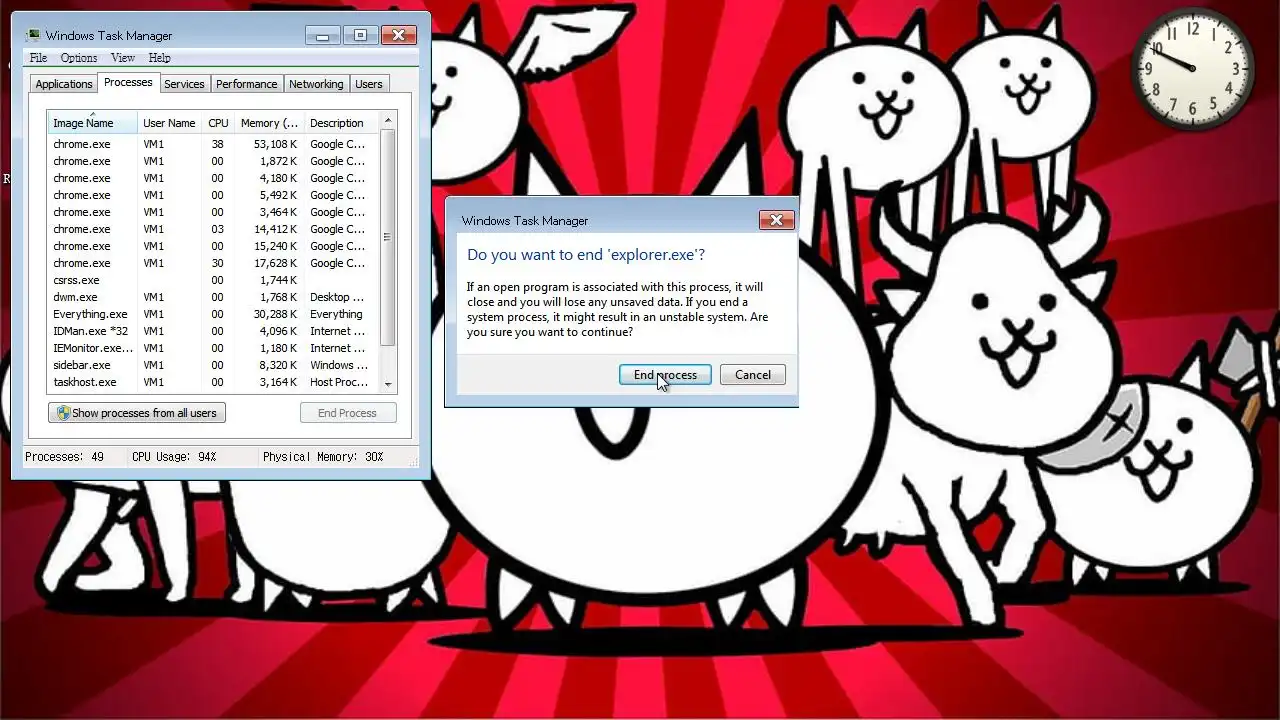Click the 4,096 K memory cell

(x=279, y=331)
